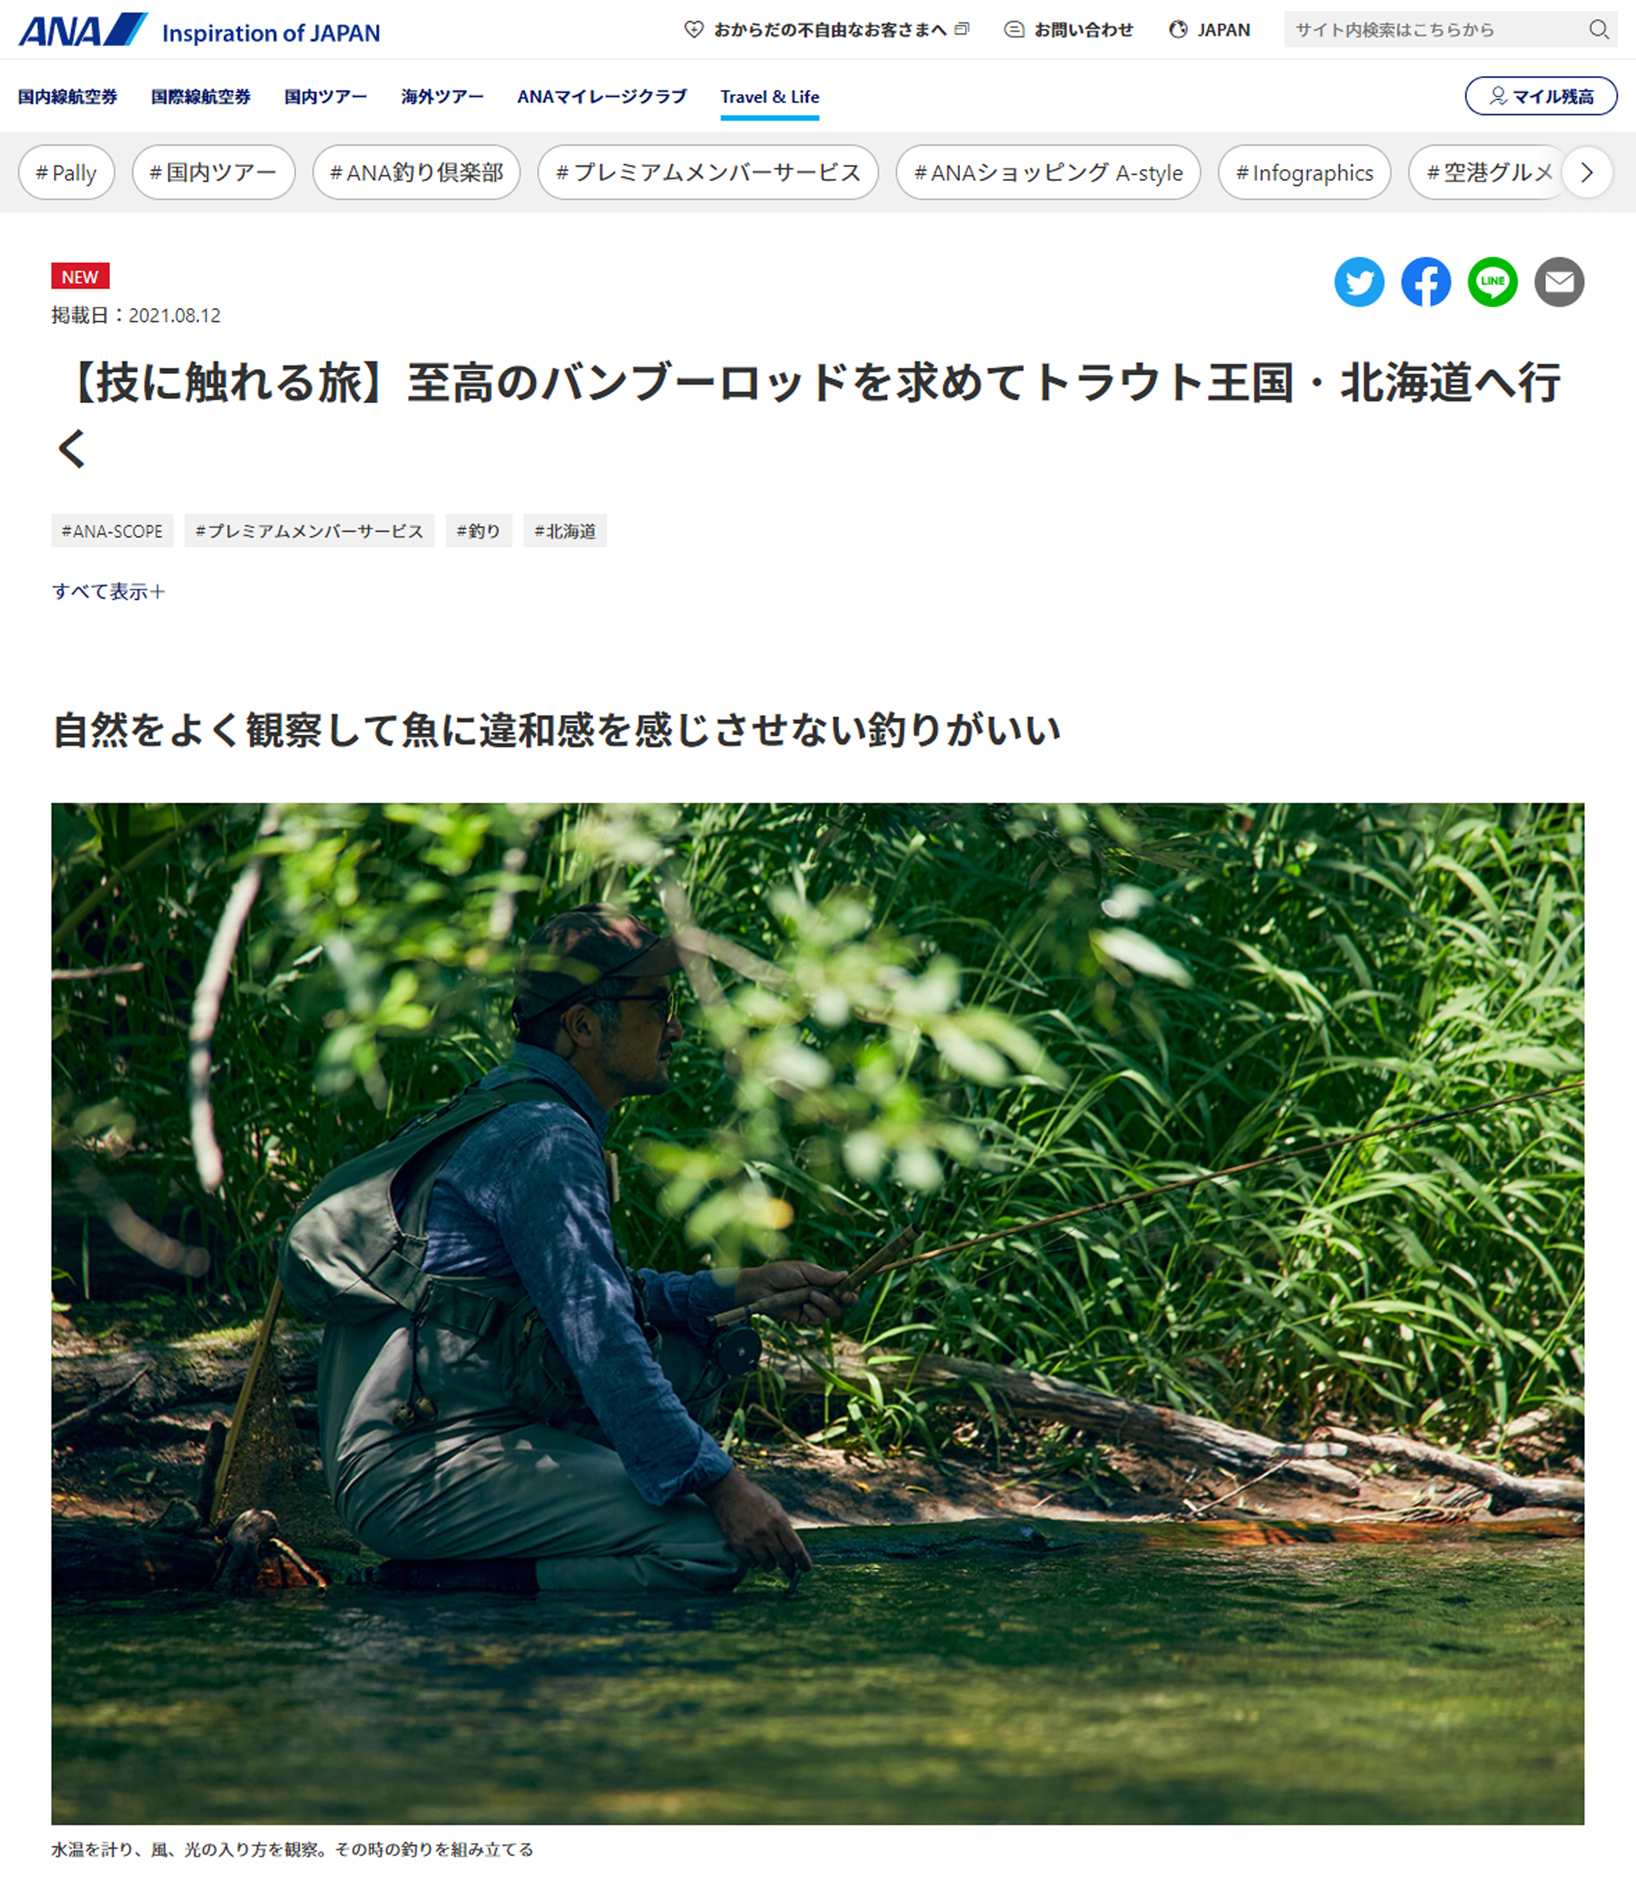The image size is (1636, 1878).
Task: Share article on Twitter
Action: (x=1359, y=282)
